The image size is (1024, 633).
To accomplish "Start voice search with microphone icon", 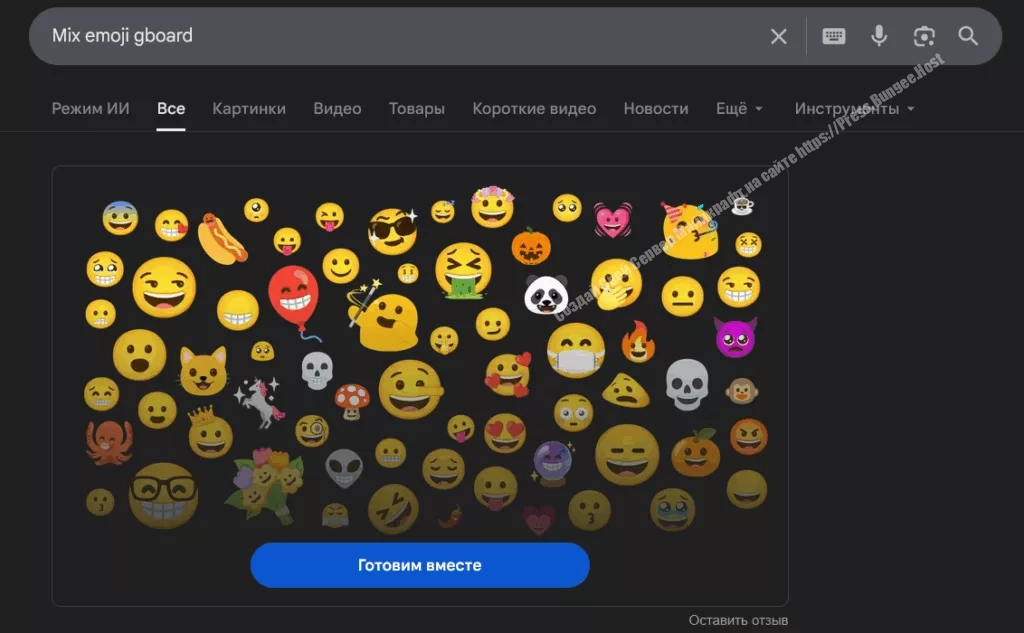I will pyautogui.click(x=879, y=37).
